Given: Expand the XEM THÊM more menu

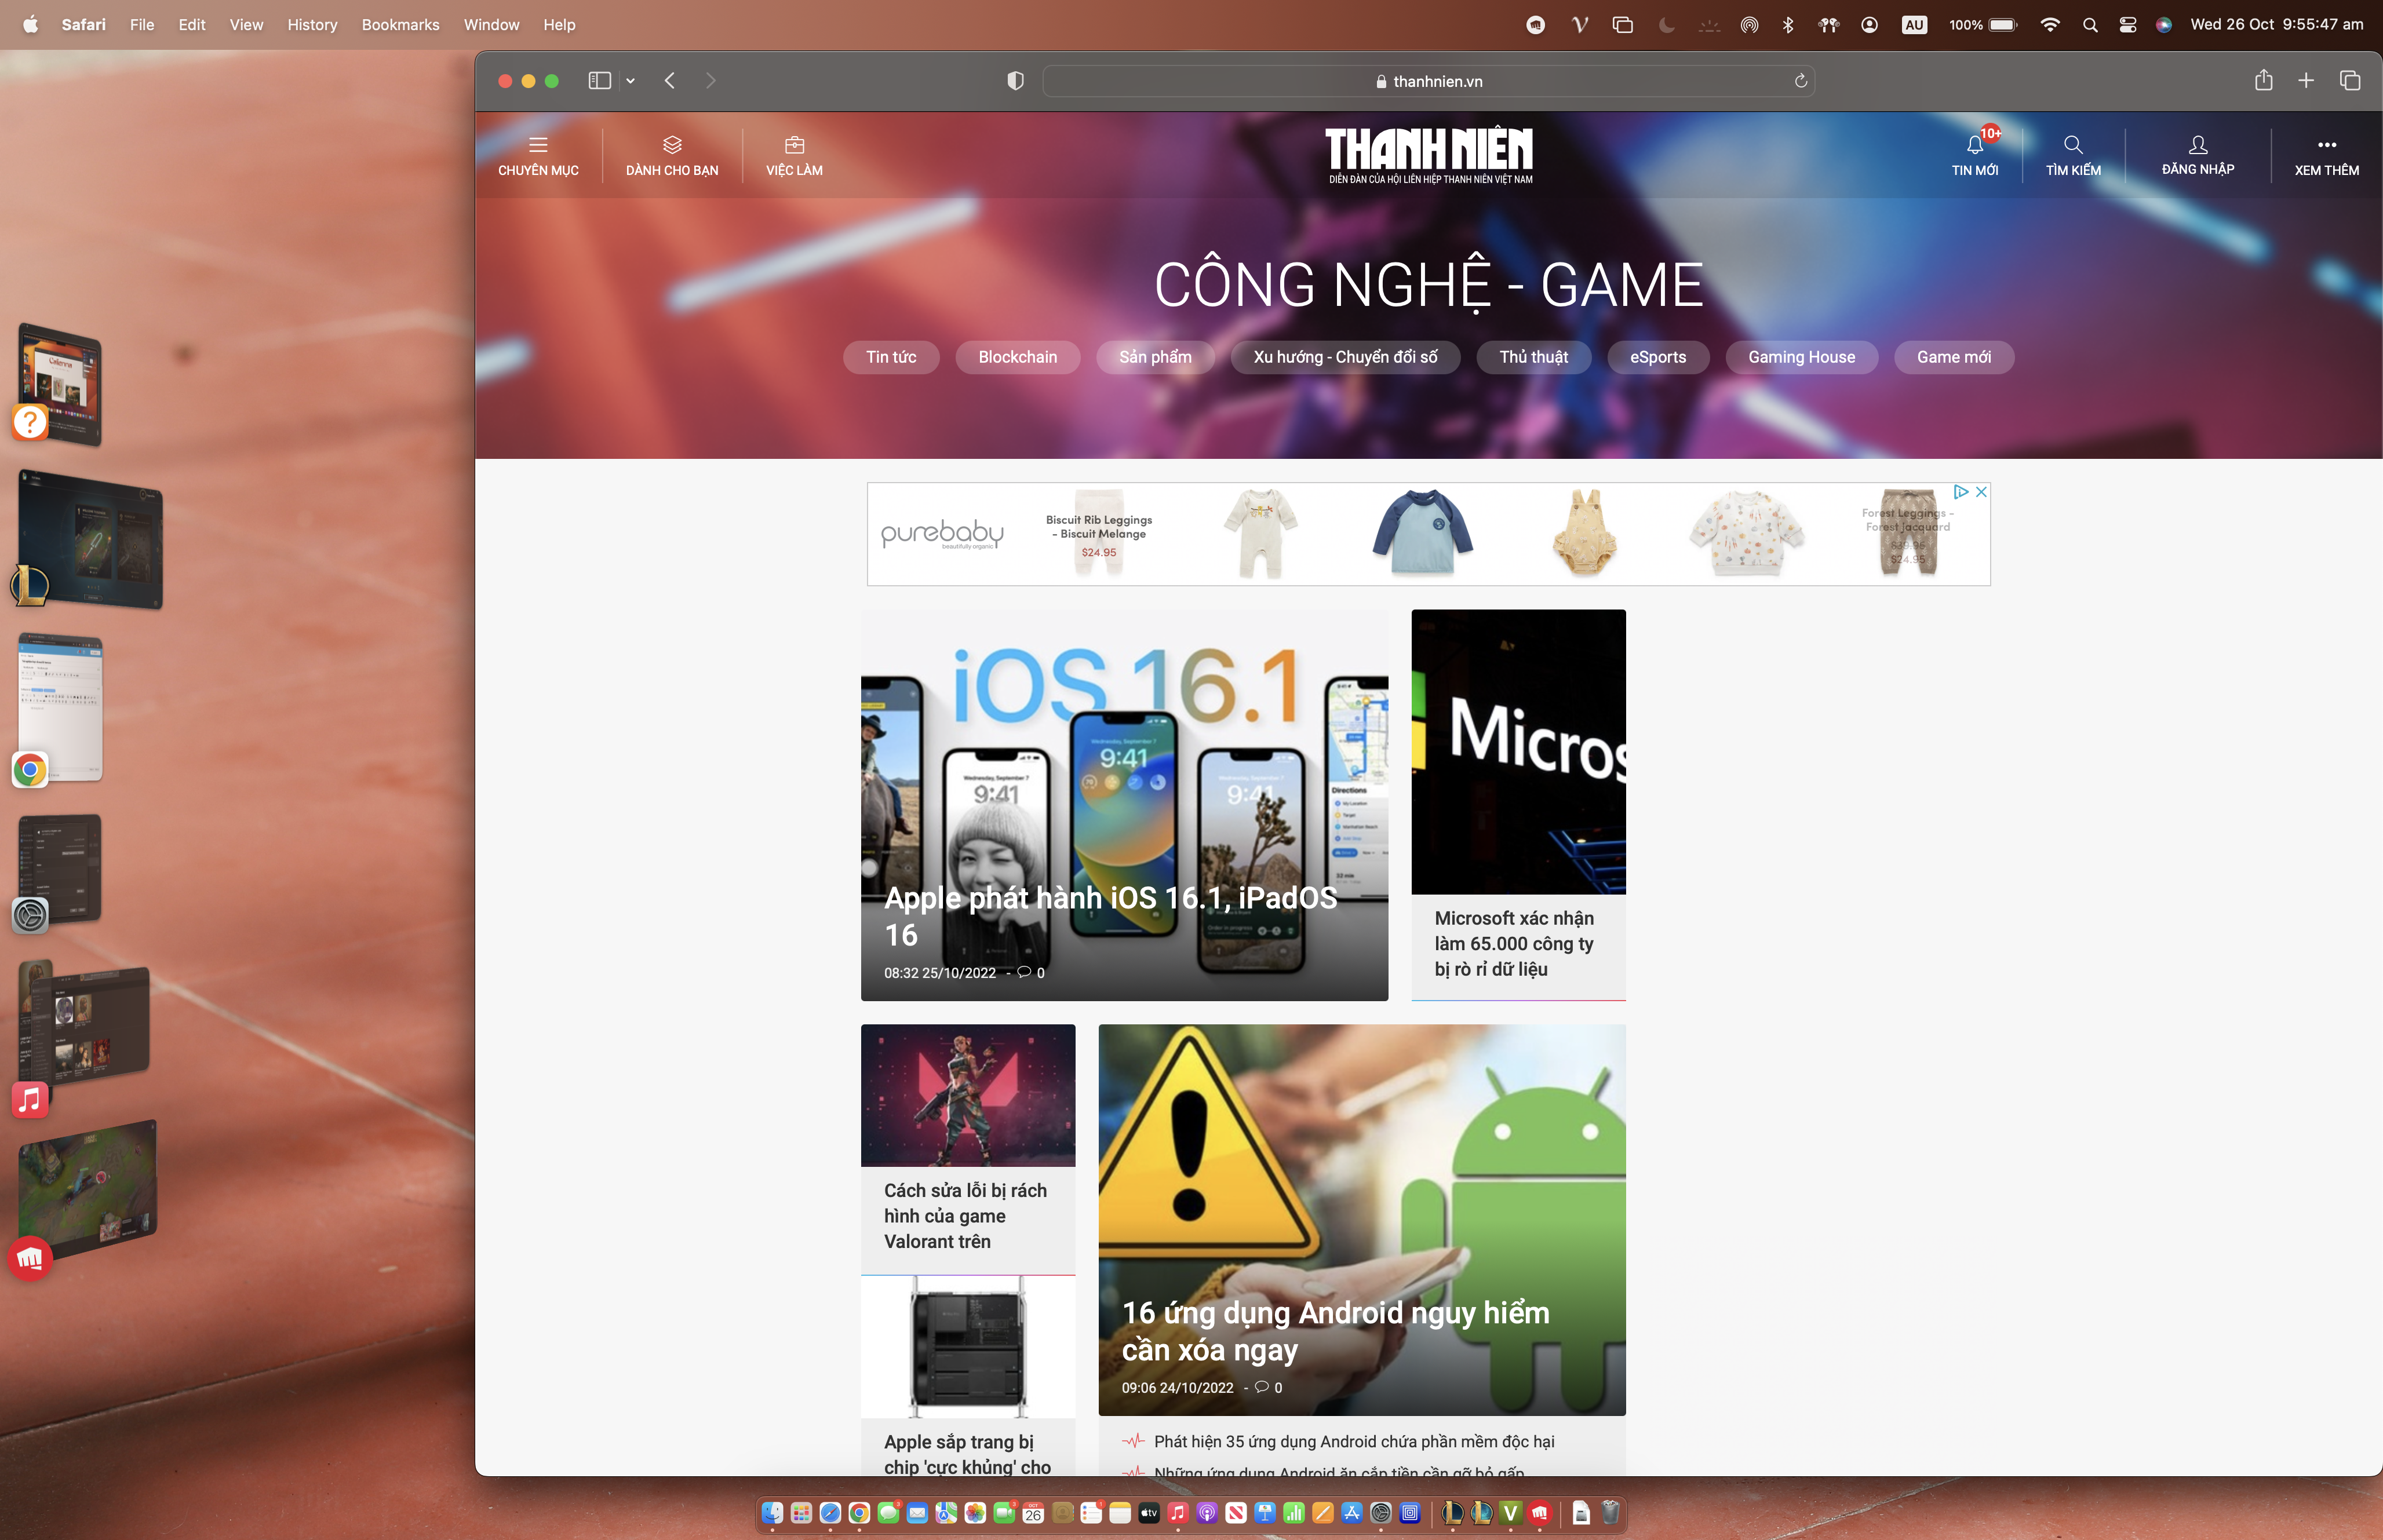Looking at the screenshot, I should [x=2327, y=156].
